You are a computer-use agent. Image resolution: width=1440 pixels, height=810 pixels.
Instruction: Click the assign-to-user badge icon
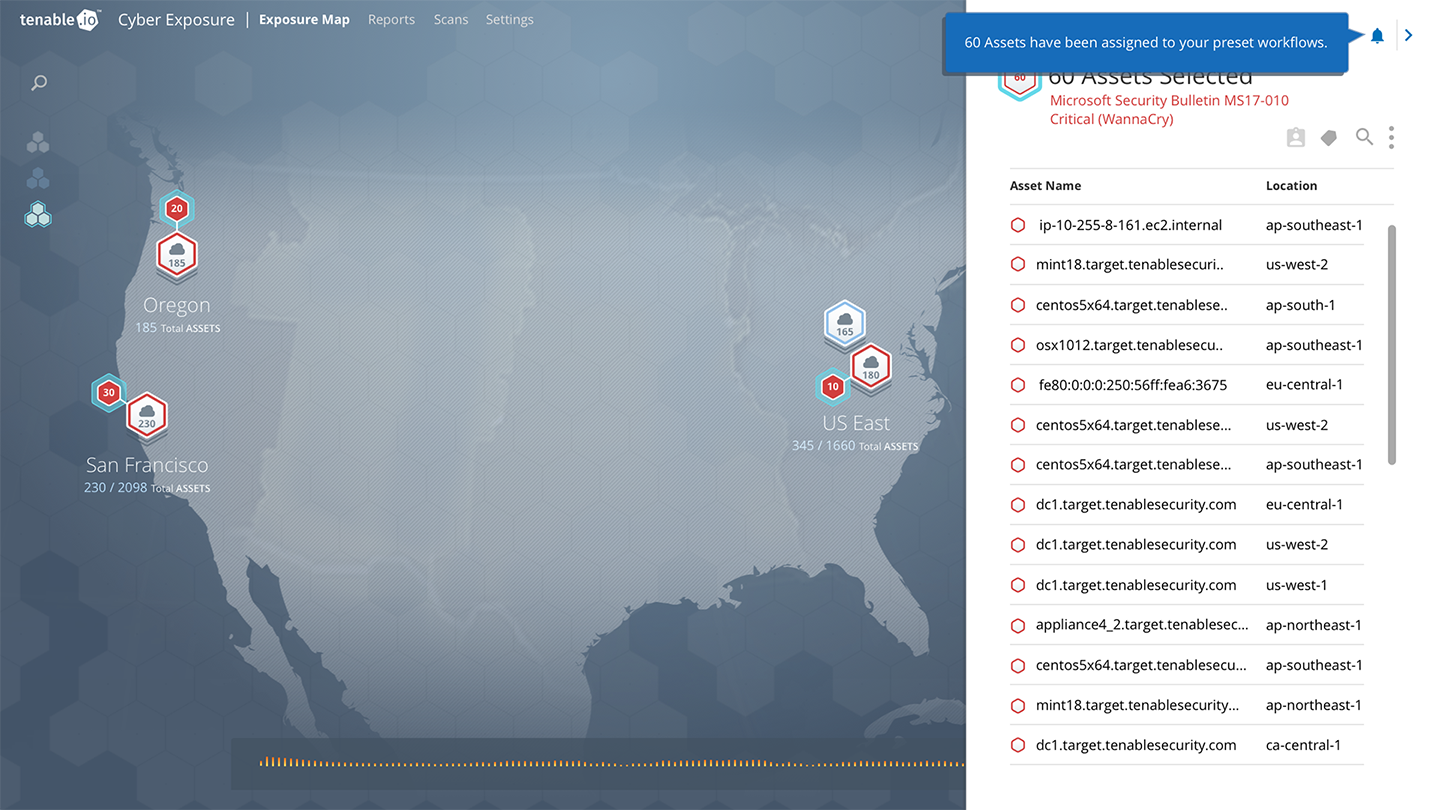1296,138
